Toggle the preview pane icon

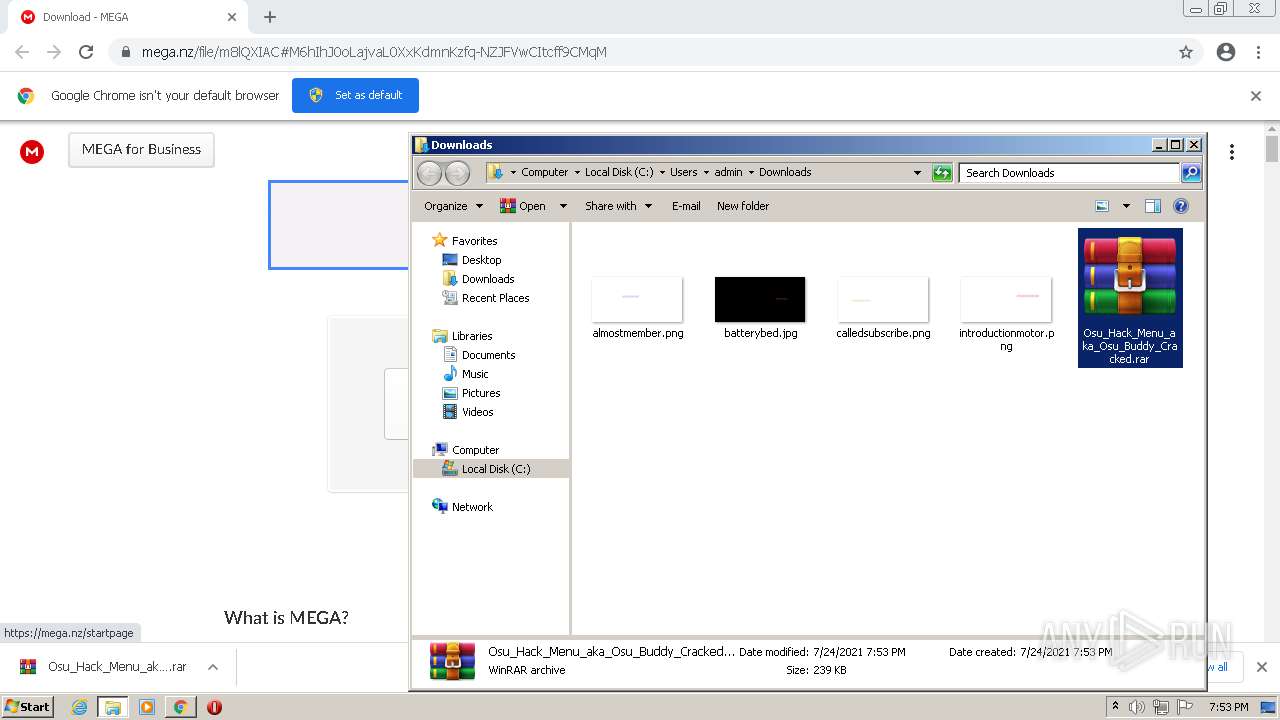point(1153,206)
